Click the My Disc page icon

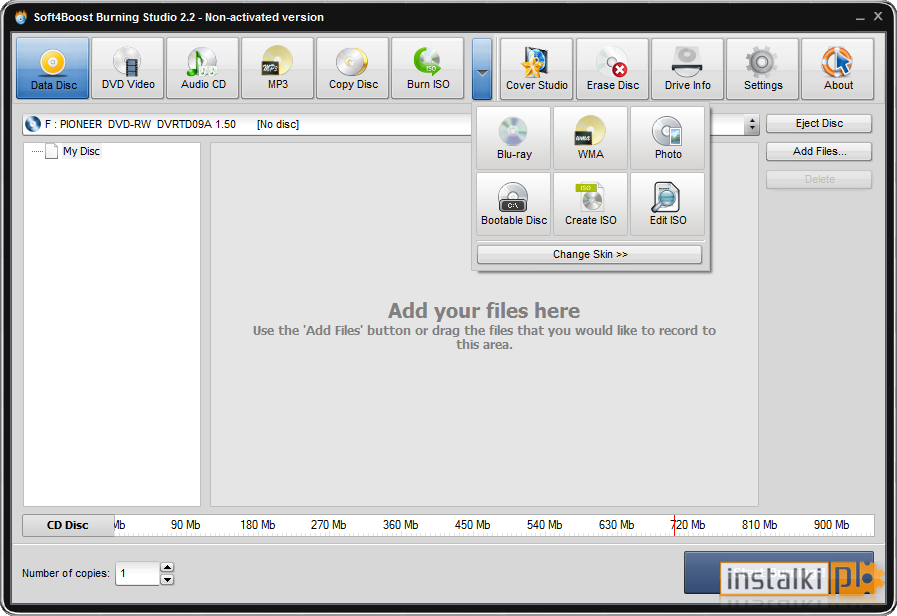click(x=51, y=152)
